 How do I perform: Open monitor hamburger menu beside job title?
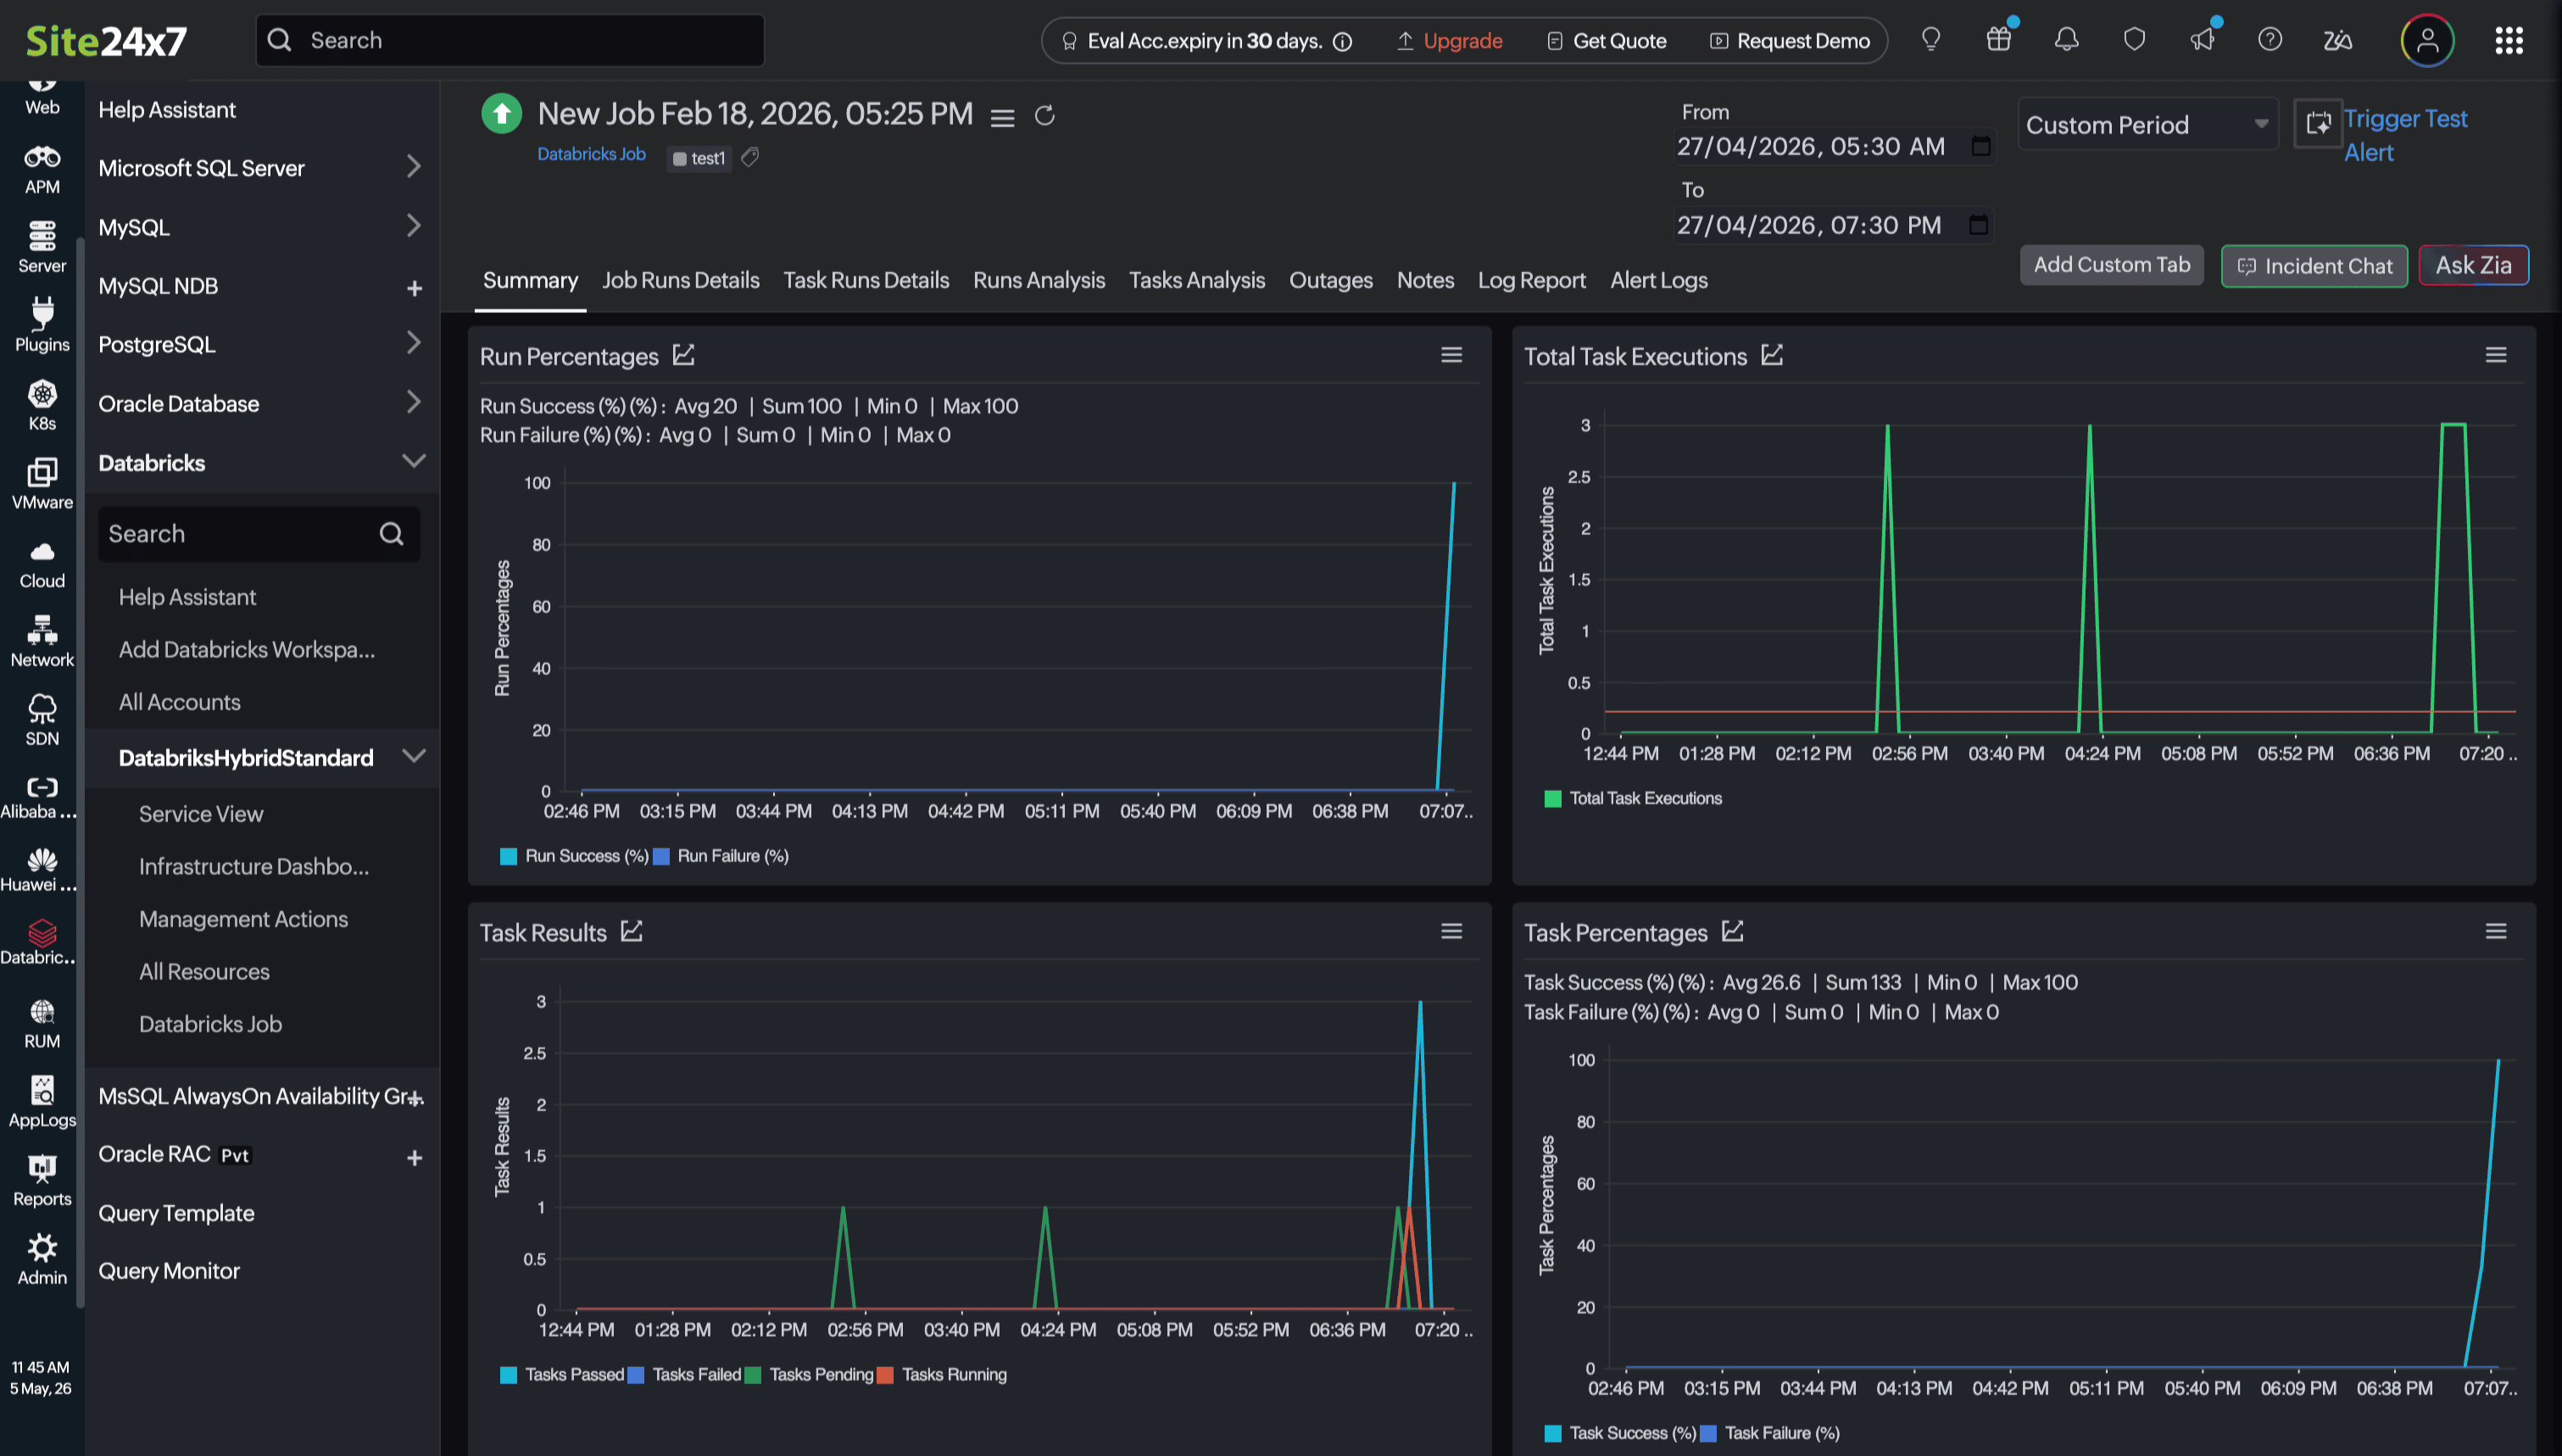coord(1002,118)
